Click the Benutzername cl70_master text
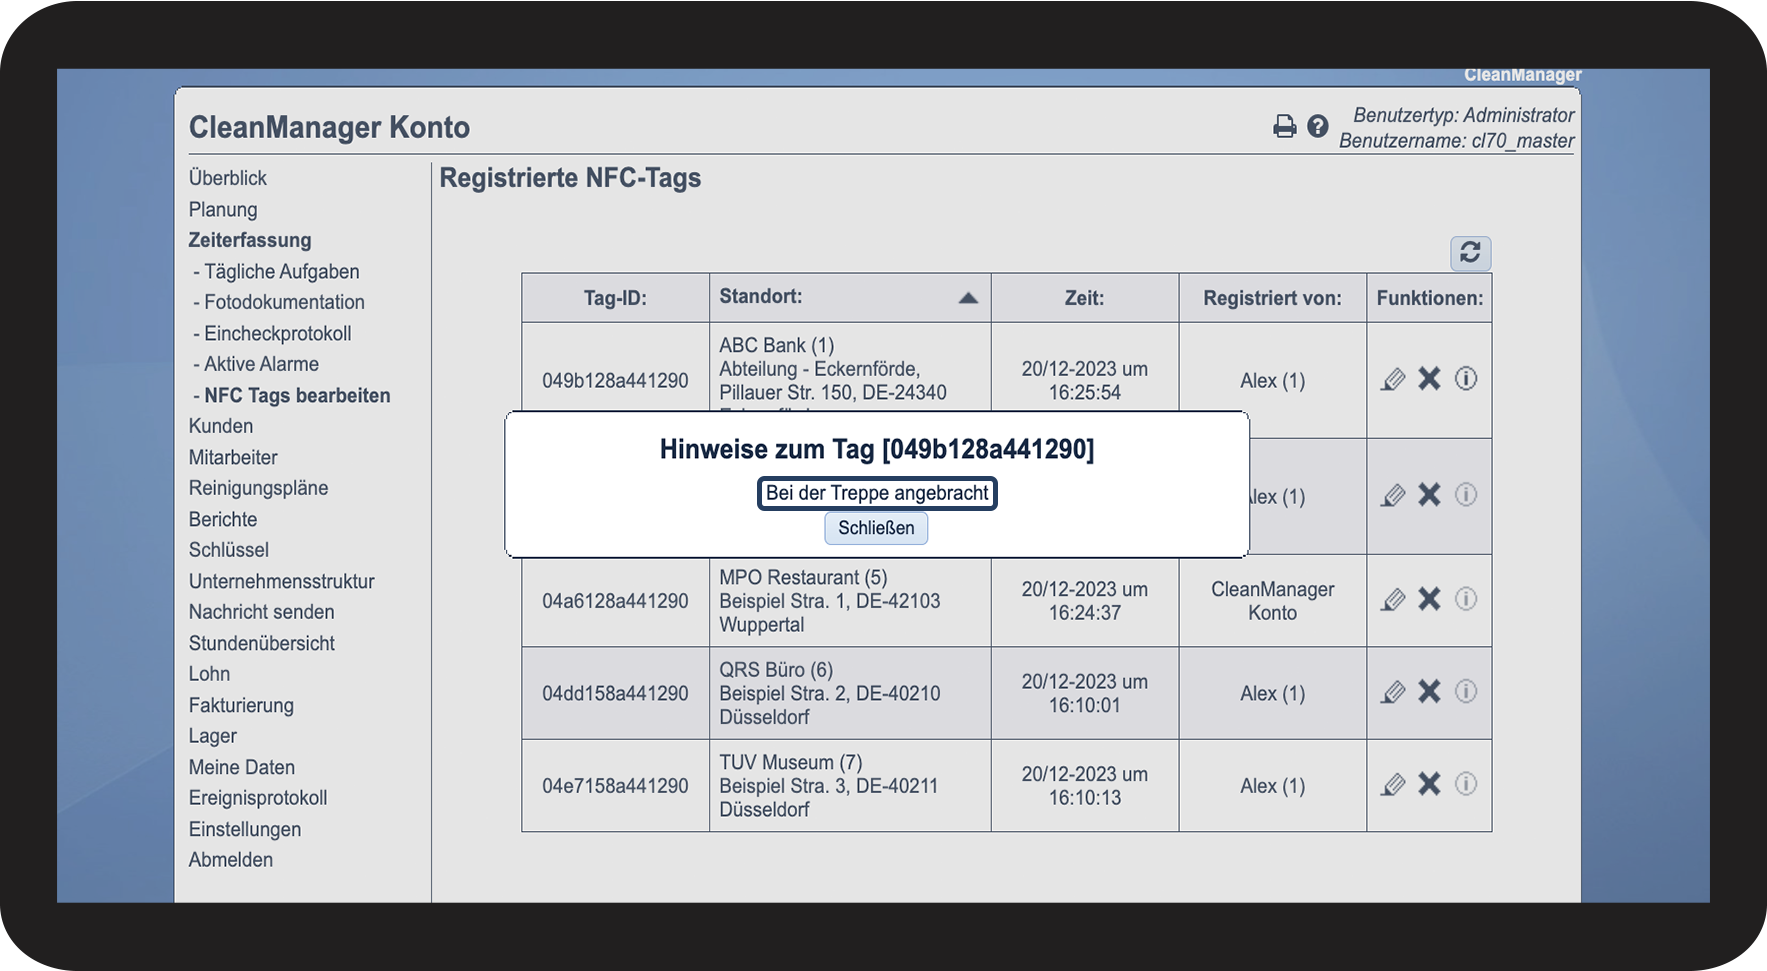This screenshot has width=1767, height=971. pyautogui.click(x=1456, y=141)
